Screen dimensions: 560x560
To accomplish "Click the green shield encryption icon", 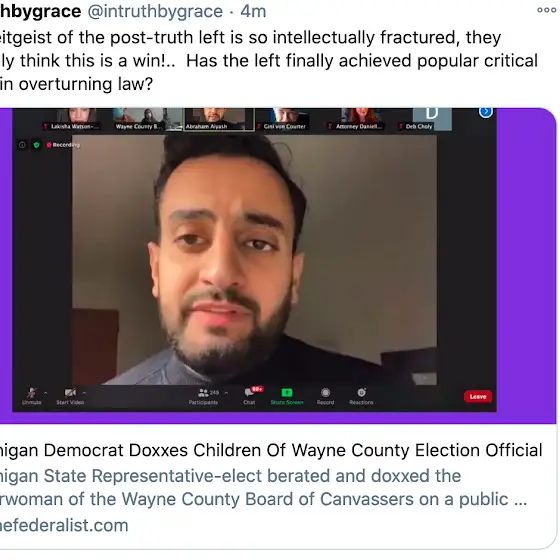I will coord(36,145).
